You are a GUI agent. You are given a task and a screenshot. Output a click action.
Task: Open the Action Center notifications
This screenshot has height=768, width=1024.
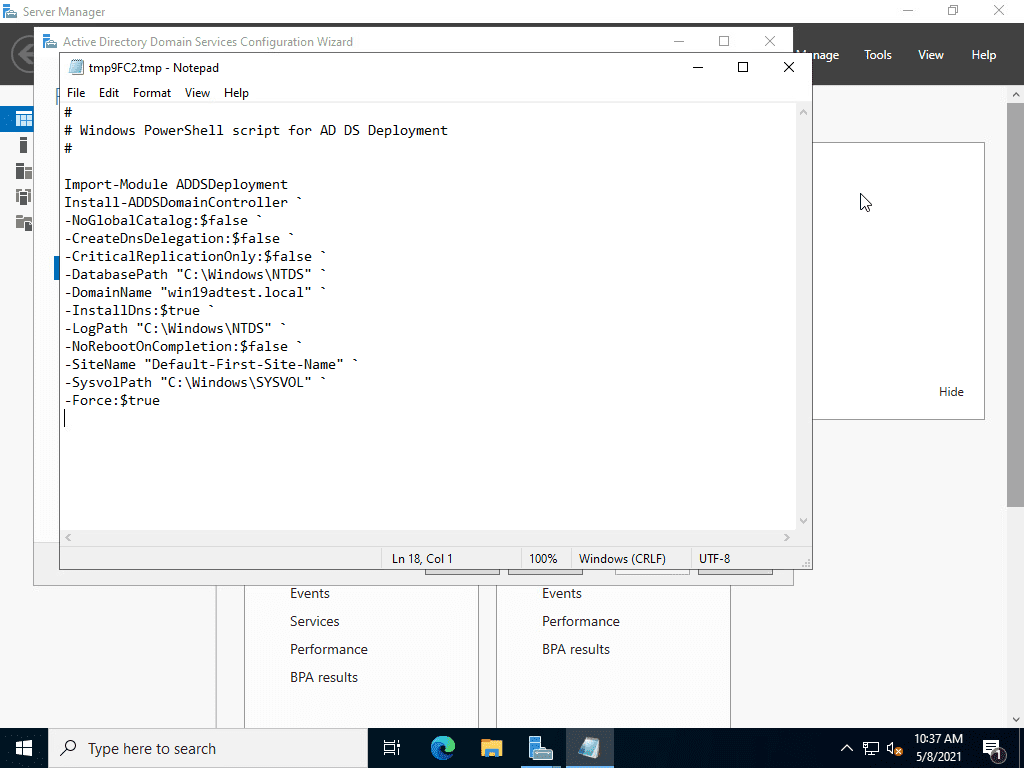[x=993, y=748]
